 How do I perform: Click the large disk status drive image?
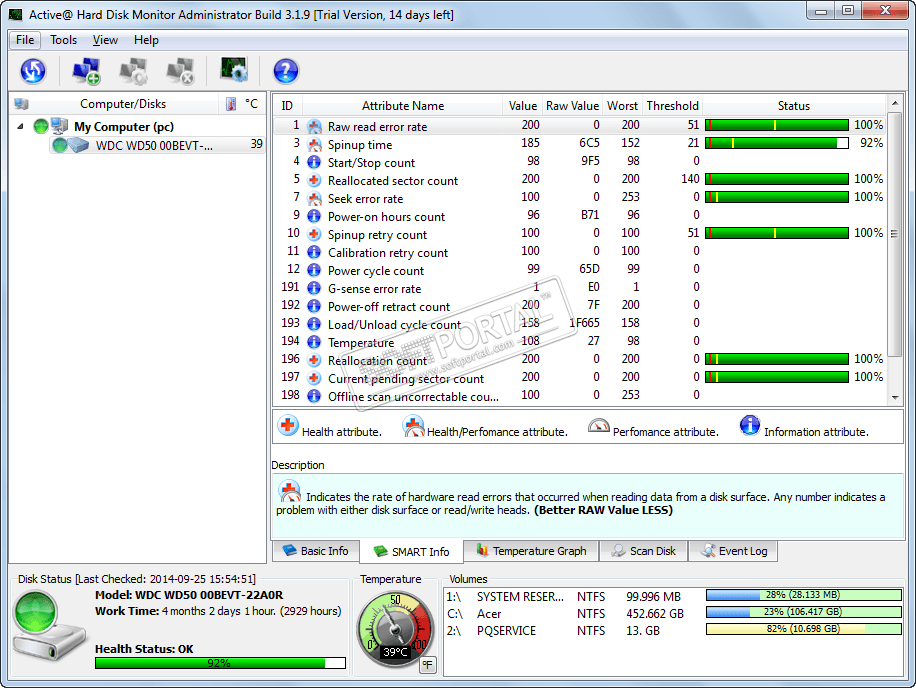click(49, 627)
